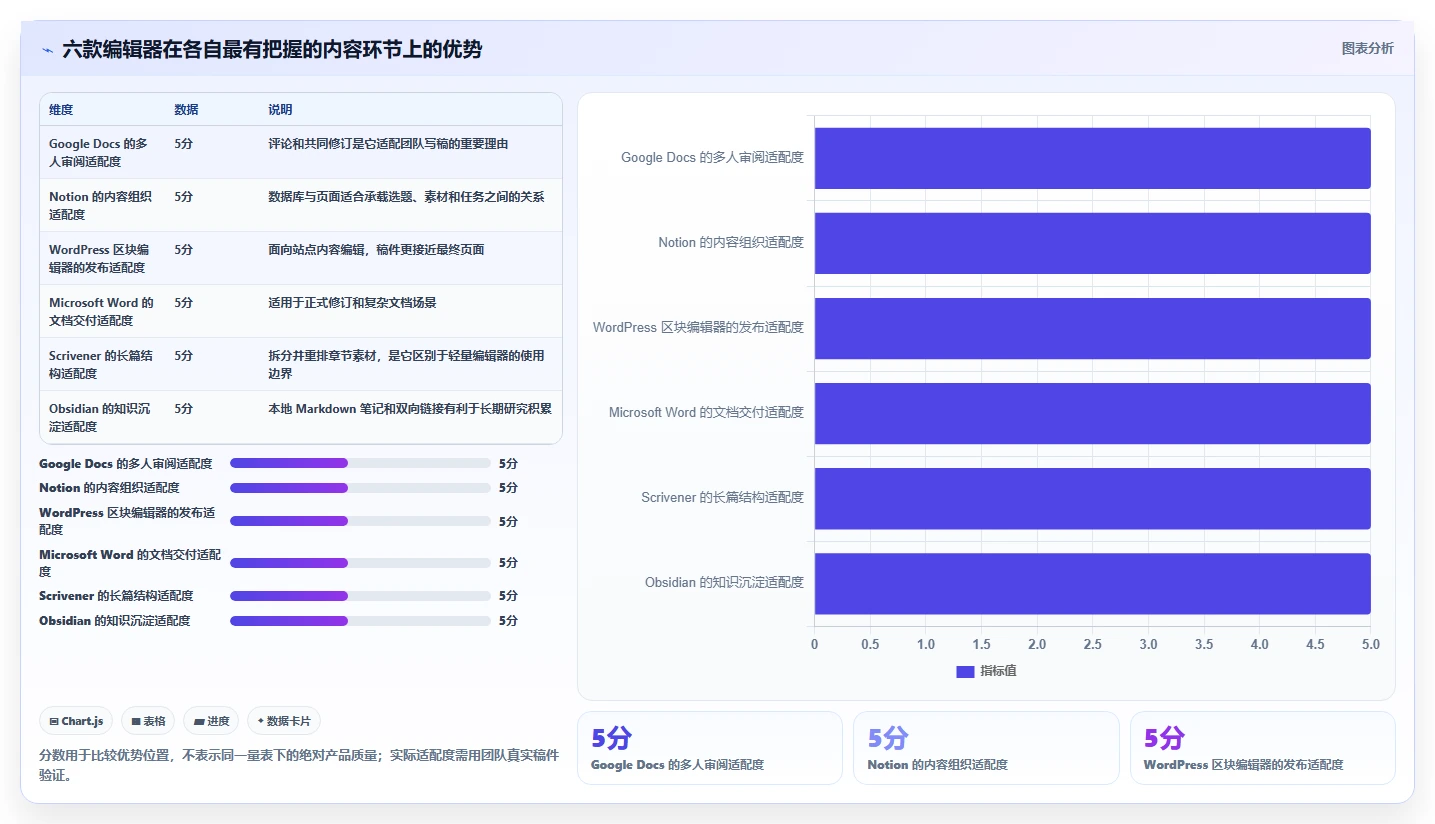
Task: Click the Notion bar in the chart
Action: (x=1092, y=243)
